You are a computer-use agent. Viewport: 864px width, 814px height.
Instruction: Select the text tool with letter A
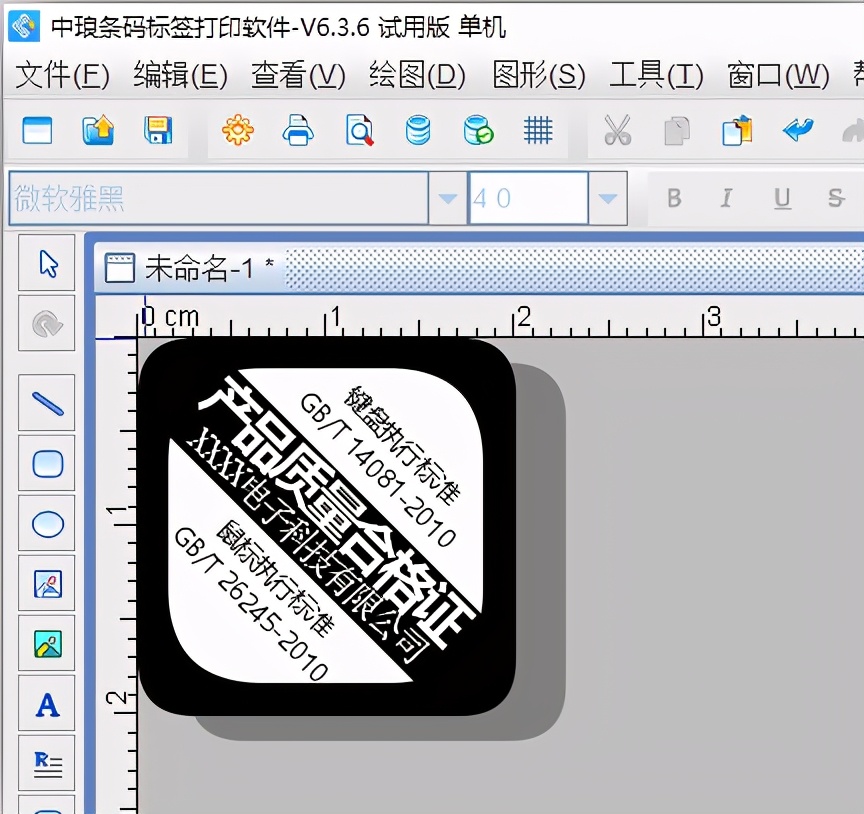[46, 706]
